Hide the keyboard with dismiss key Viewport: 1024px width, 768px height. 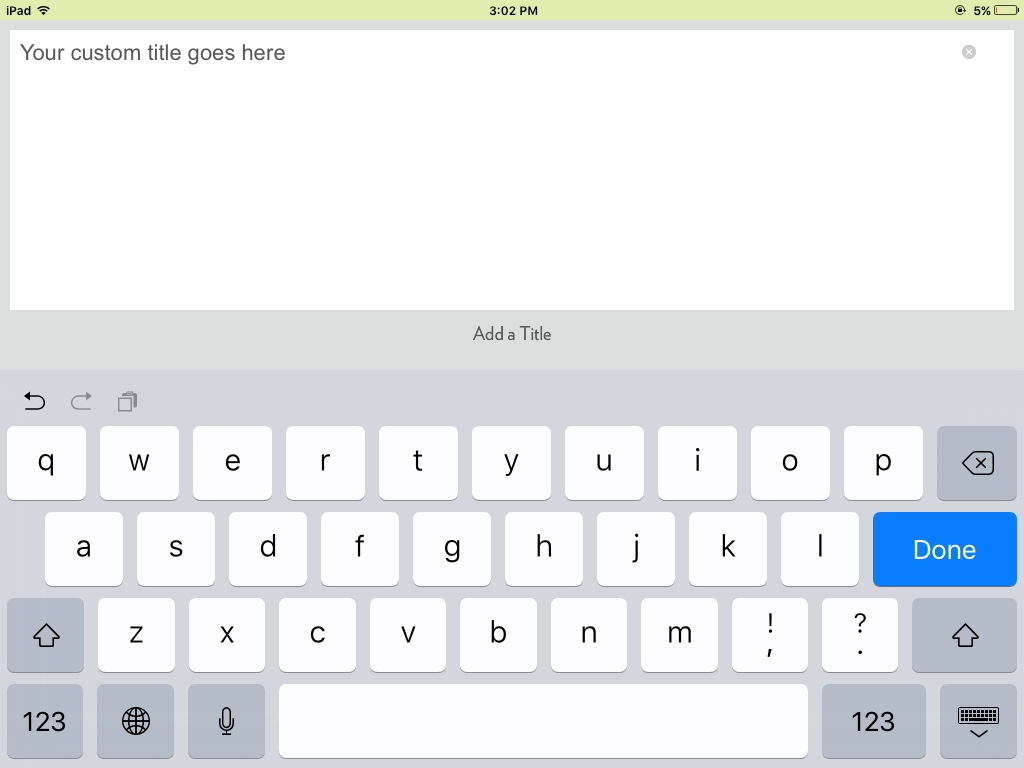[978, 721]
